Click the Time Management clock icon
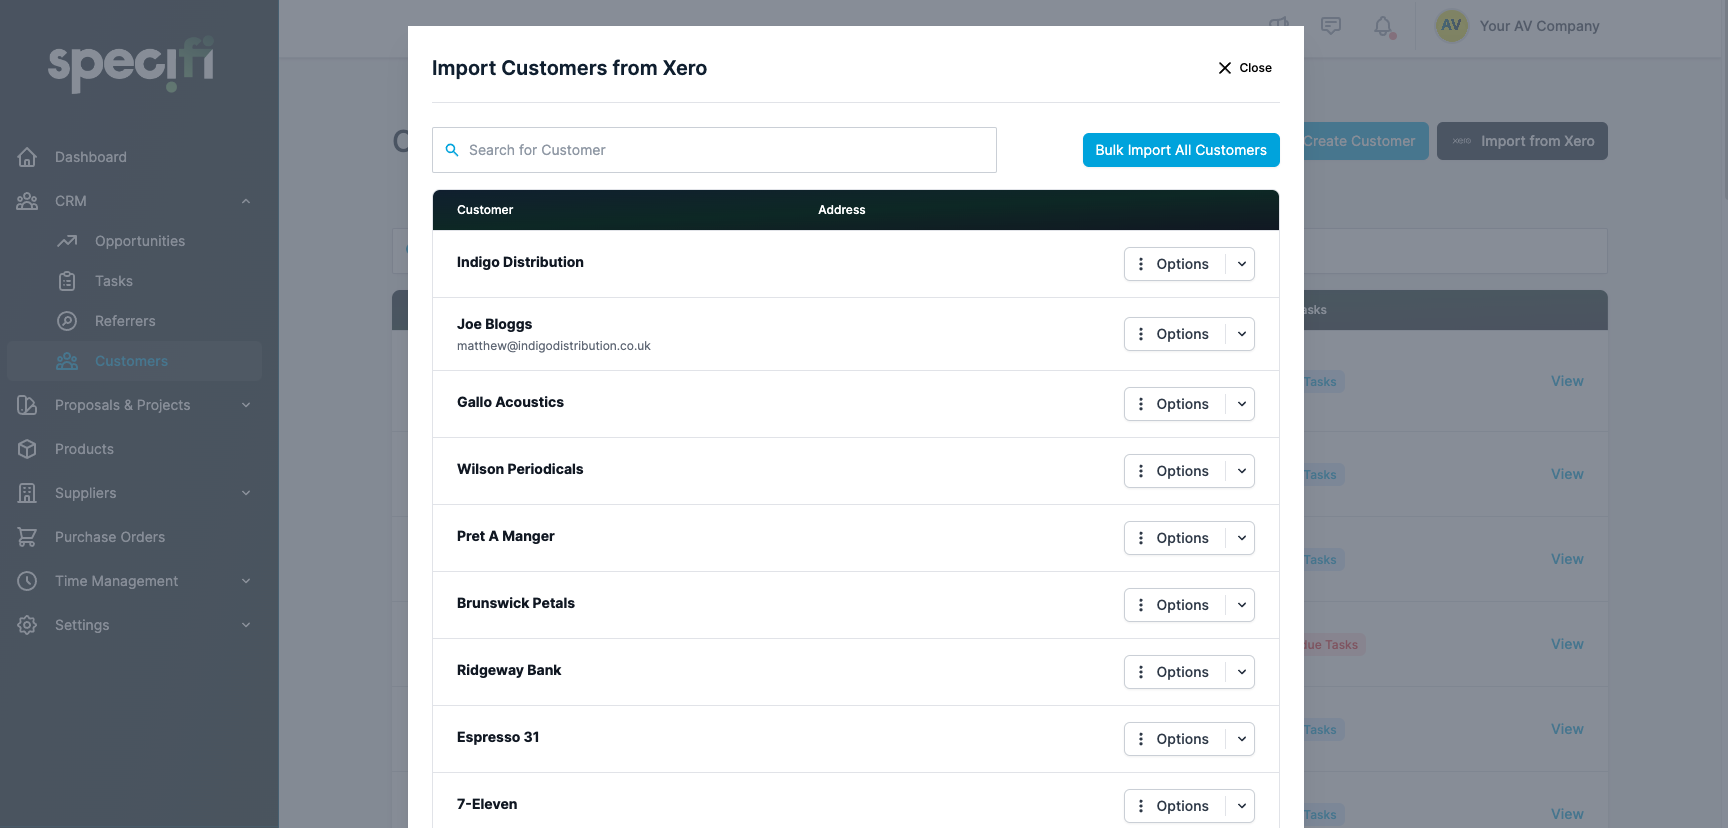 pos(27,581)
